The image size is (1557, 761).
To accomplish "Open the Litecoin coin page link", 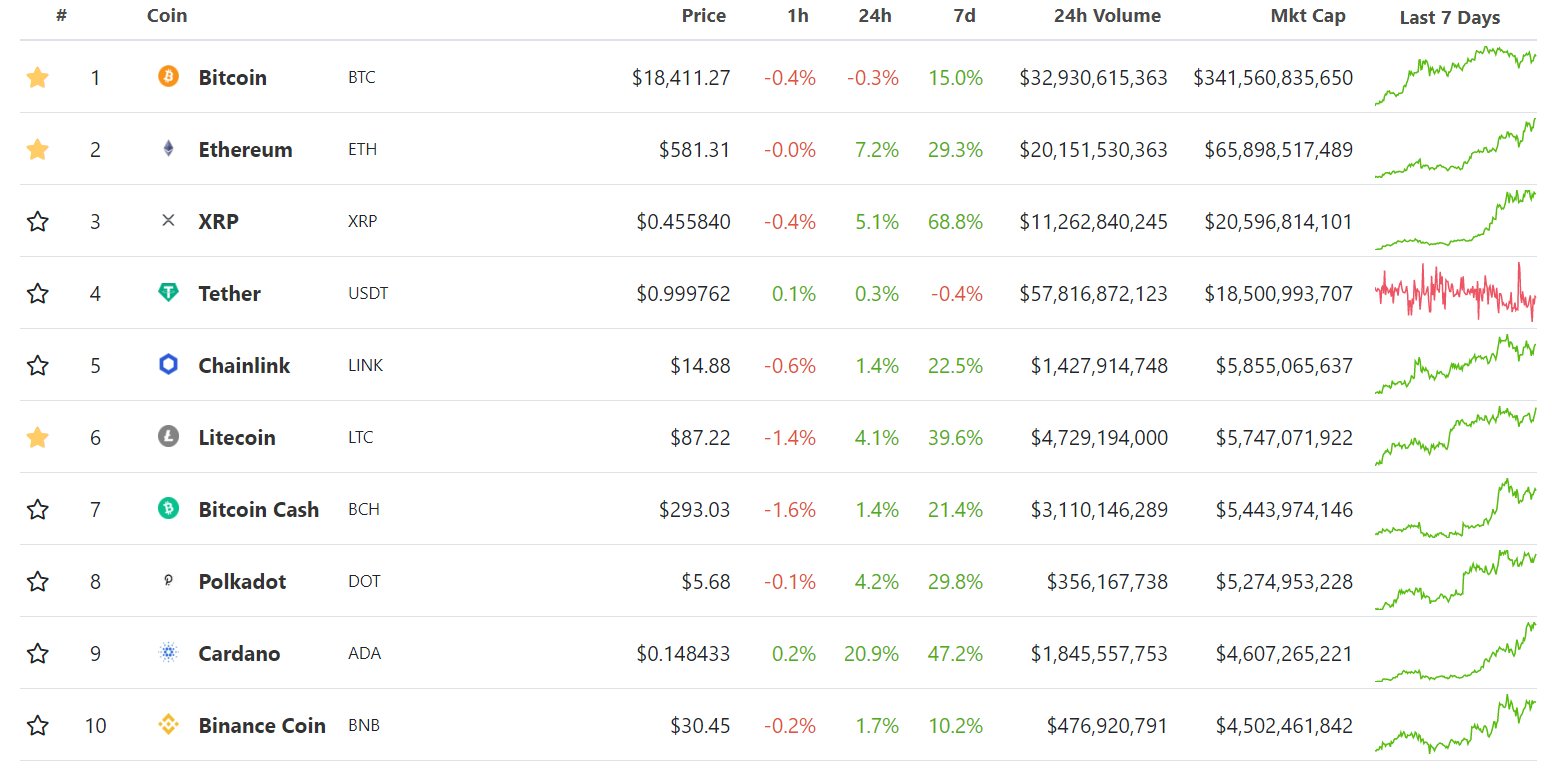I will pos(237,437).
